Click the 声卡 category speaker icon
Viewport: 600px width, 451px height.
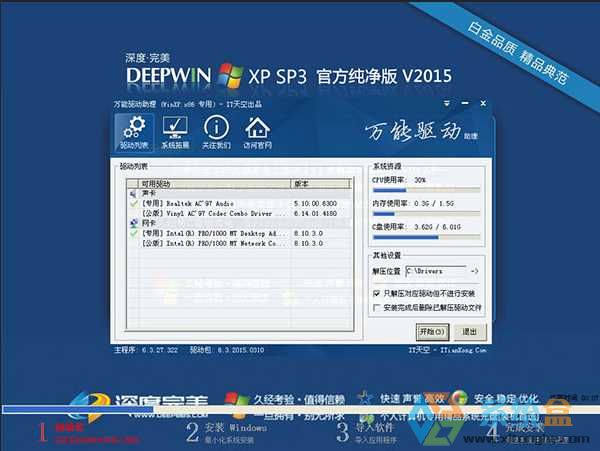tap(133, 194)
